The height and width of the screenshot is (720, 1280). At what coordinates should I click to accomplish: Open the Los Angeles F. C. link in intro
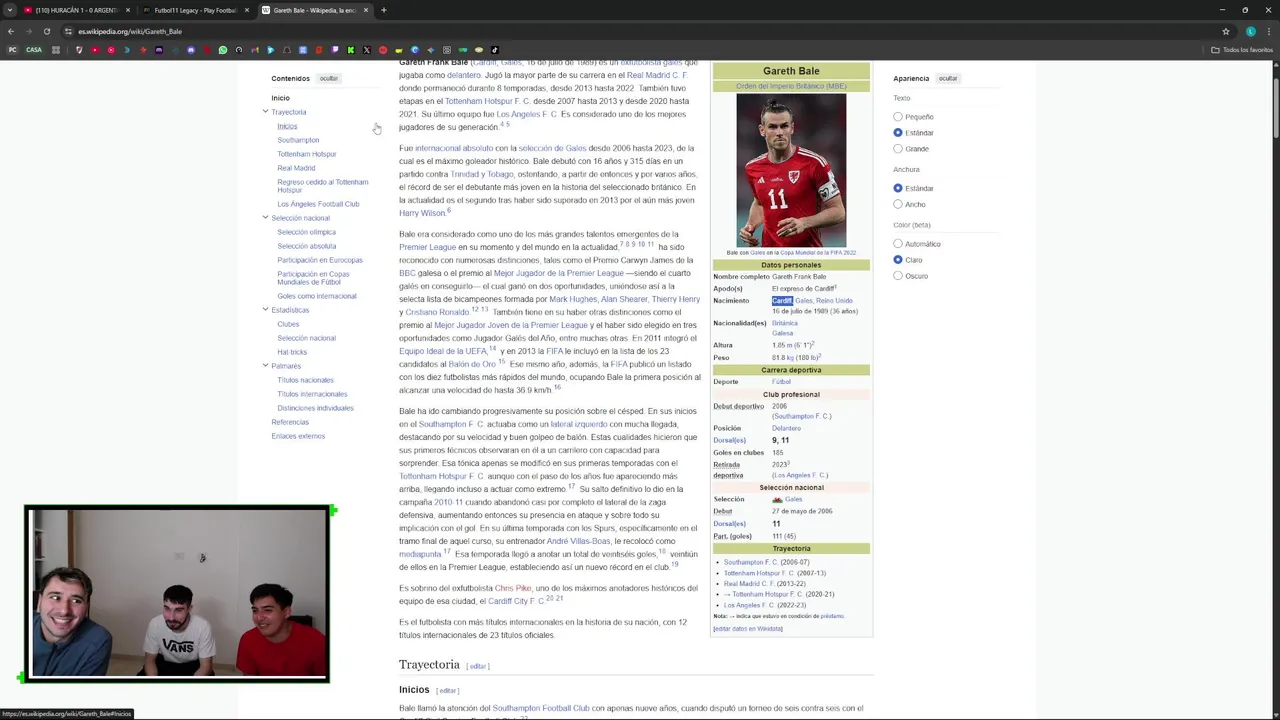pos(527,114)
